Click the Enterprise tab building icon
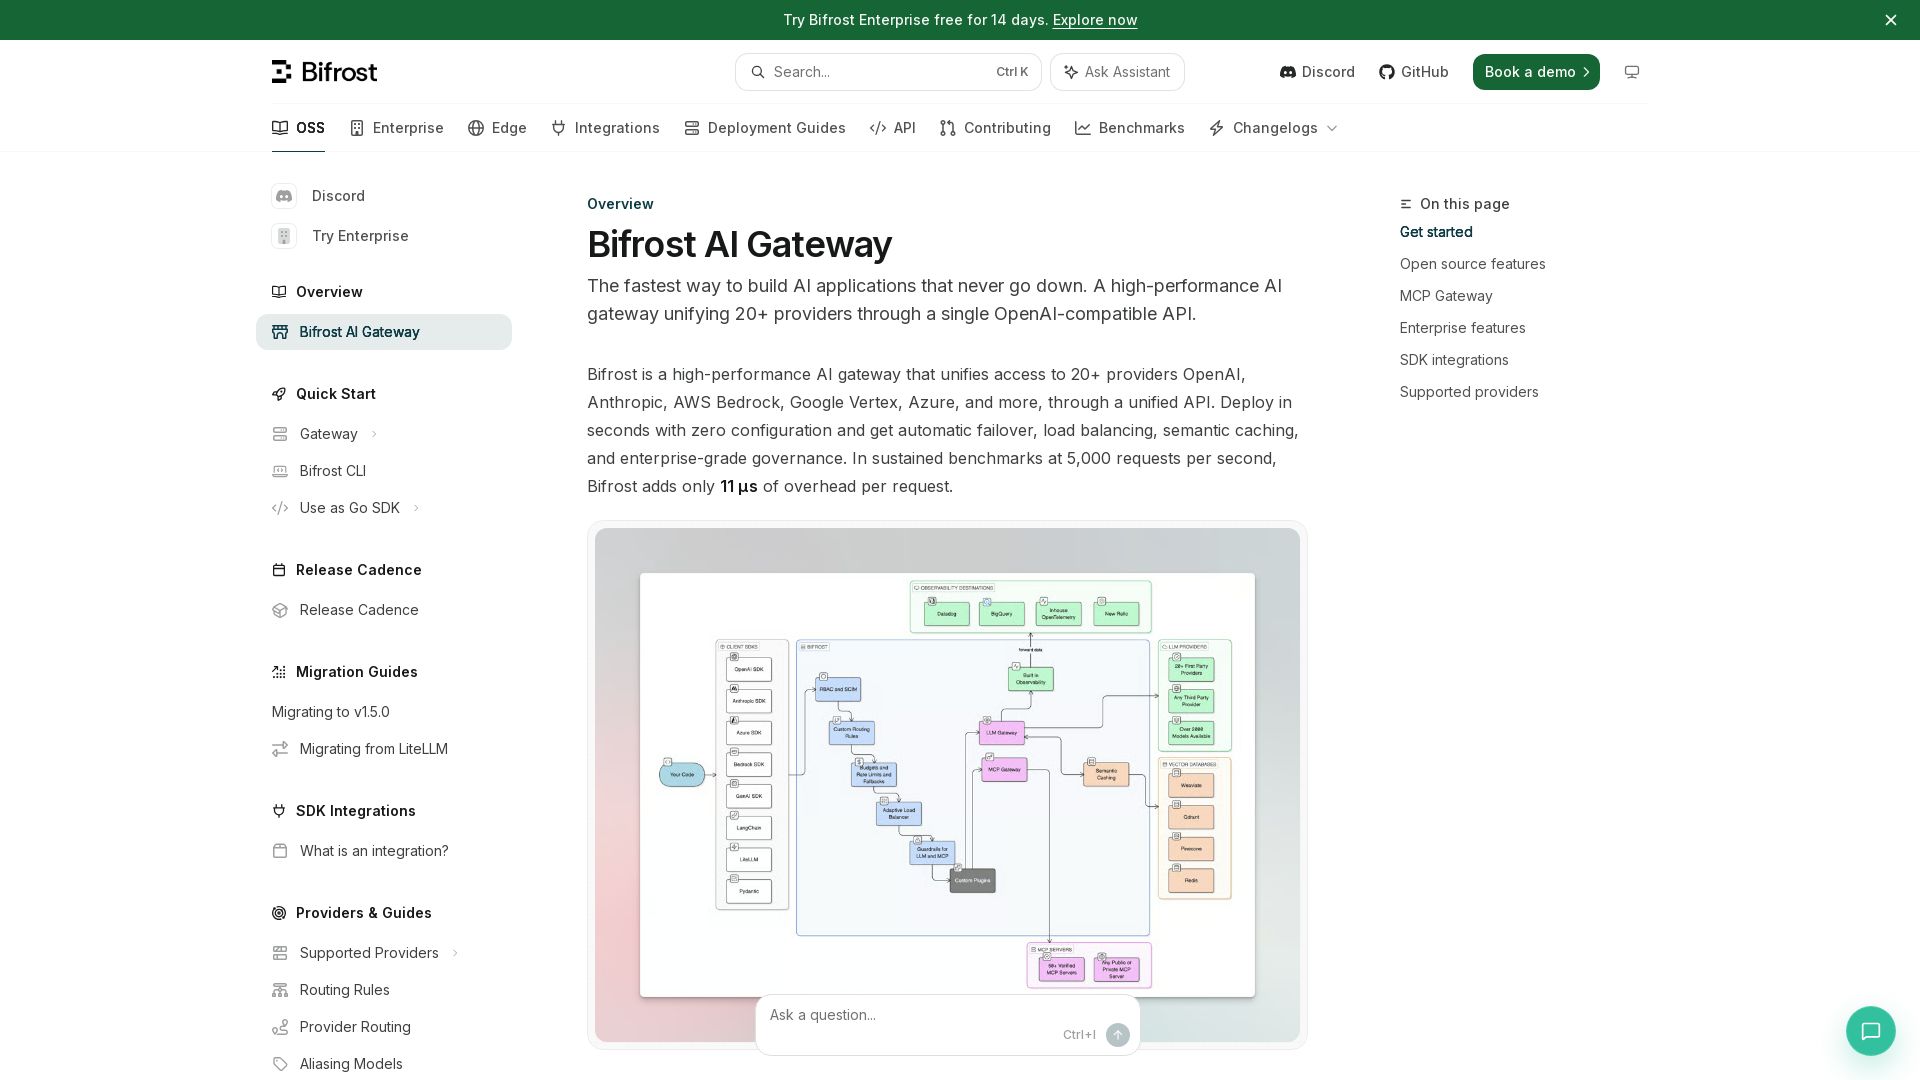Viewport: 1920px width, 1080px height. coord(357,128)
